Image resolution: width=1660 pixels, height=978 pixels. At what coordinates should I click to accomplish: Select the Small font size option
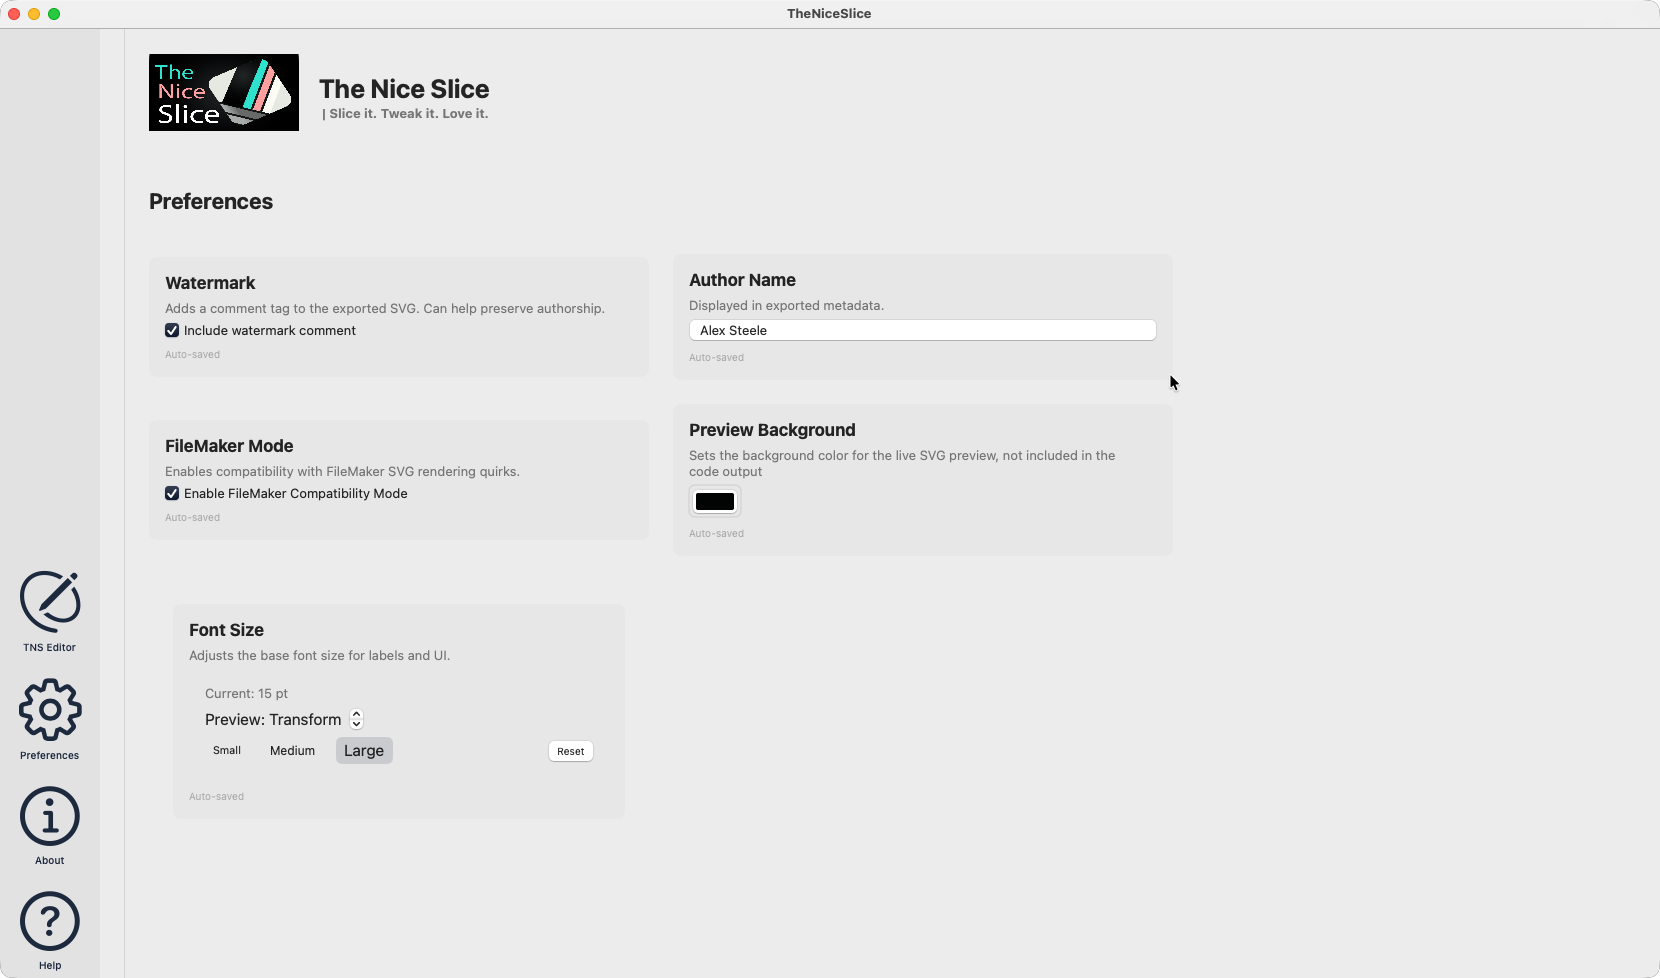coord(227,751)
